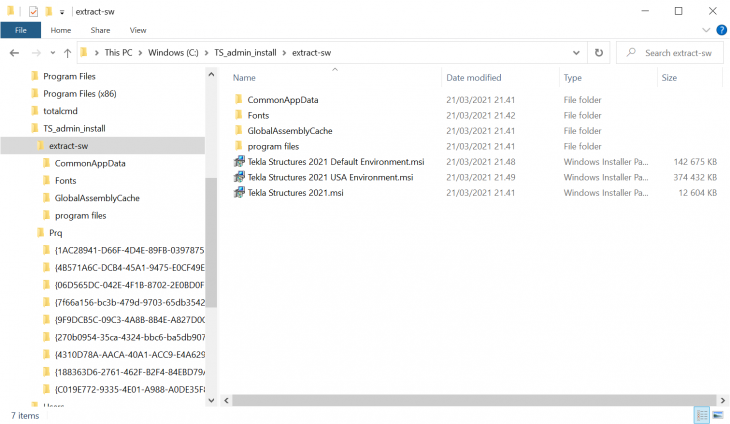Screen dimensions: 730x424
Task: Open the Help question mark icon
Action: (x=722, y=30)
